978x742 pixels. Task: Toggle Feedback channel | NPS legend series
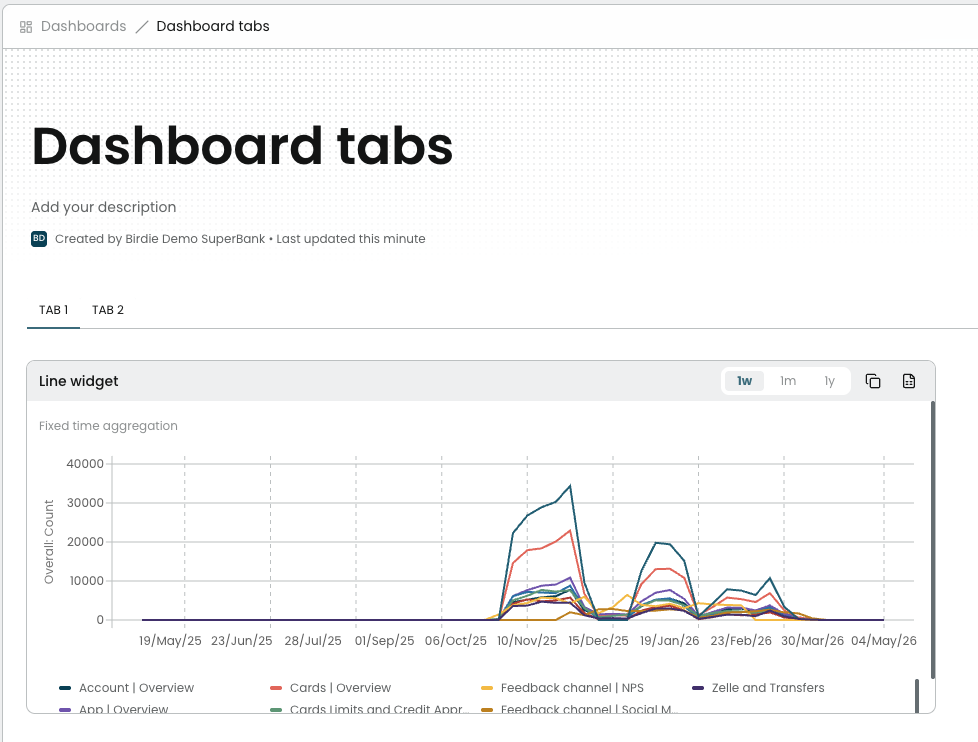563,688
